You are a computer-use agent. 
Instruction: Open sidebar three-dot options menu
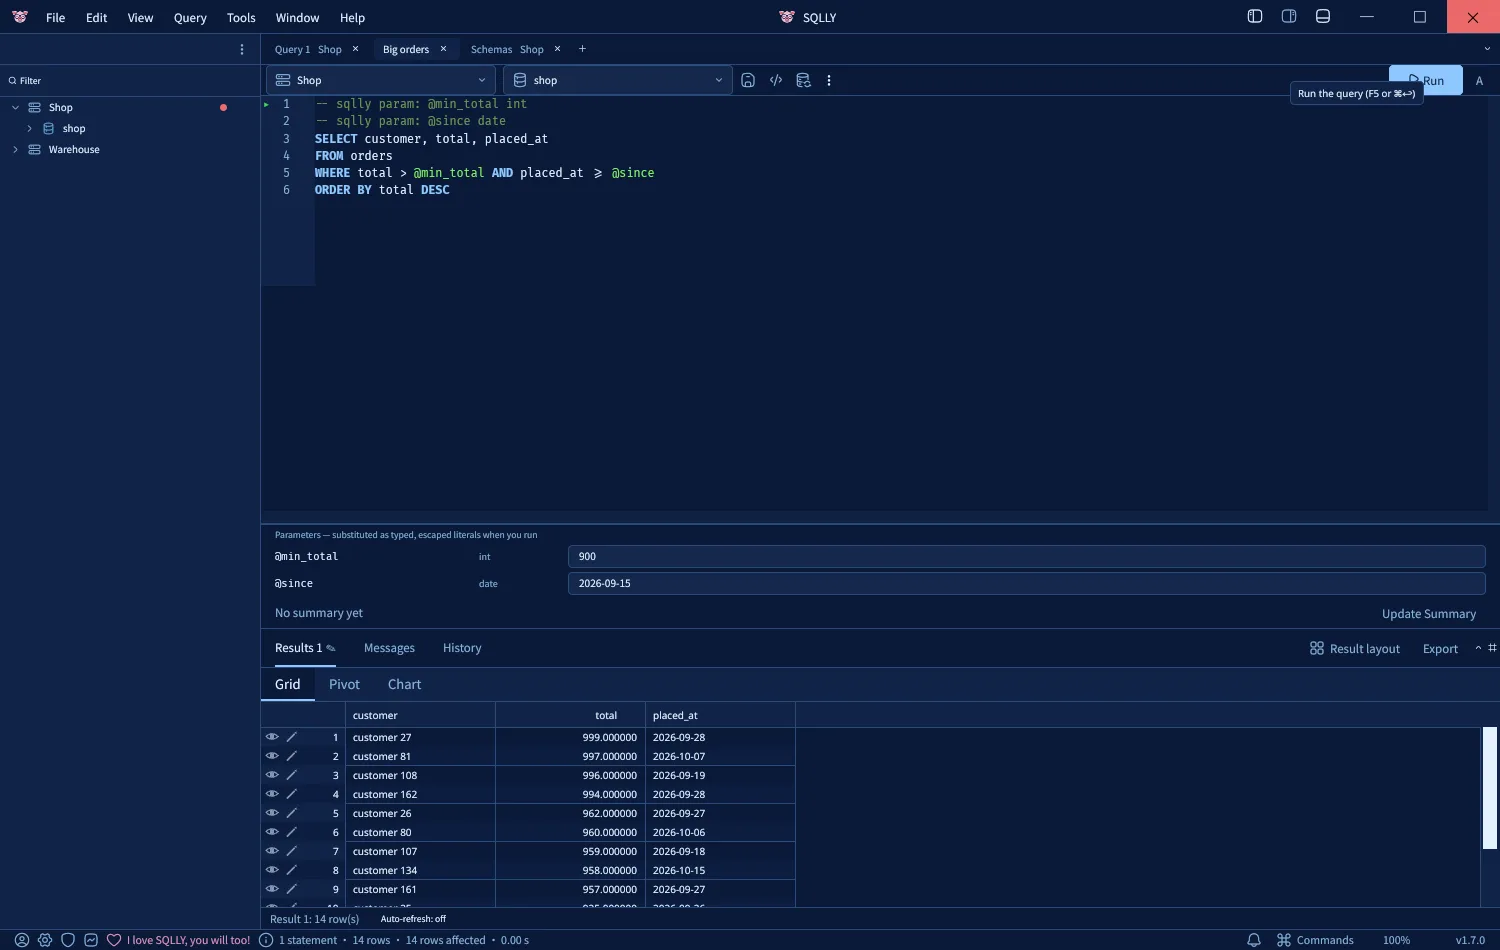click(x=242, y=49)
